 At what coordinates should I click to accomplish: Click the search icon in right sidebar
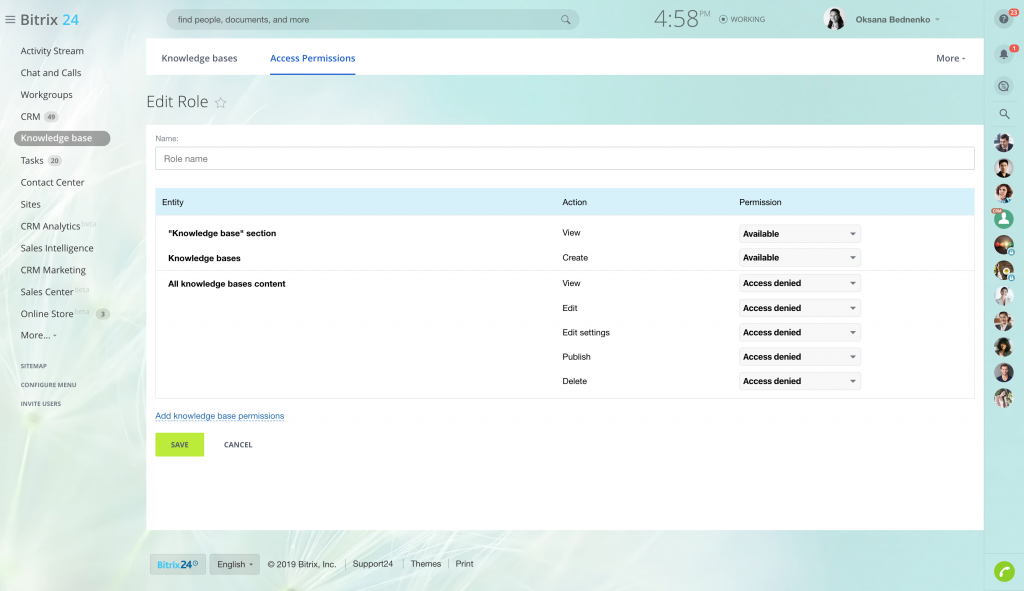[x=1004, y=114]
